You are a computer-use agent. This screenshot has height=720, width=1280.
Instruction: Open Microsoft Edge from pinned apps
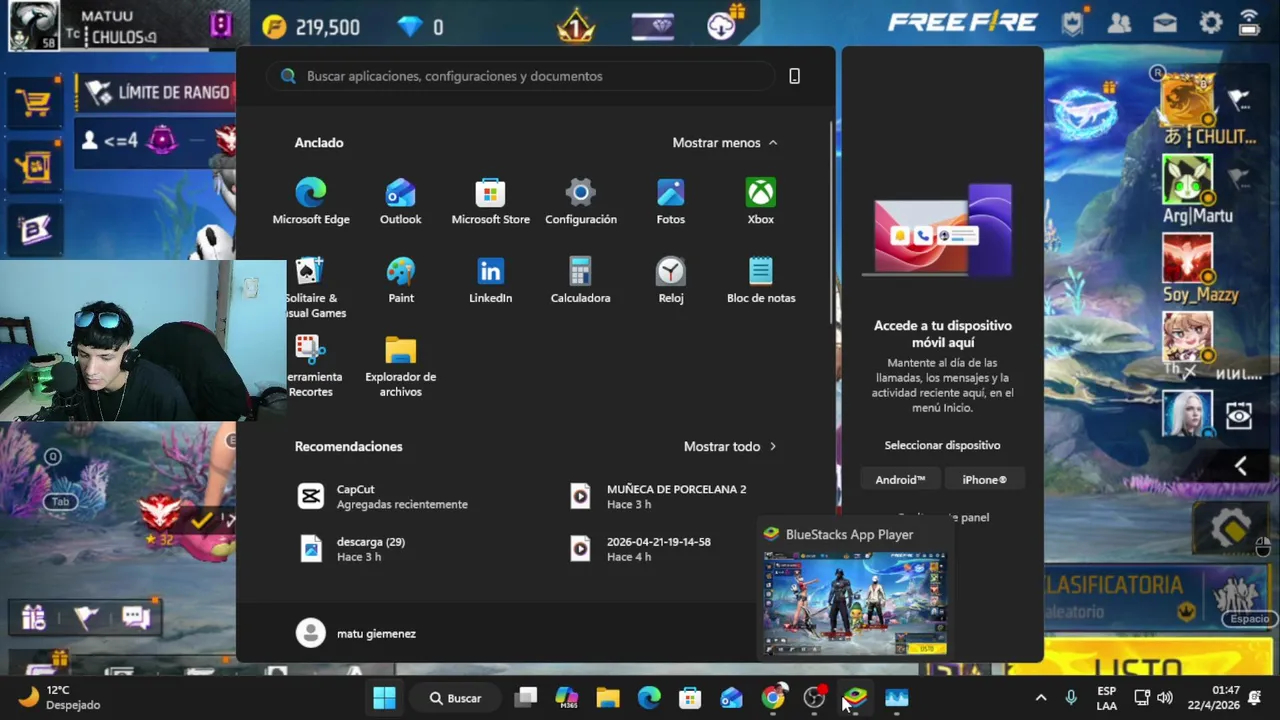310,201
